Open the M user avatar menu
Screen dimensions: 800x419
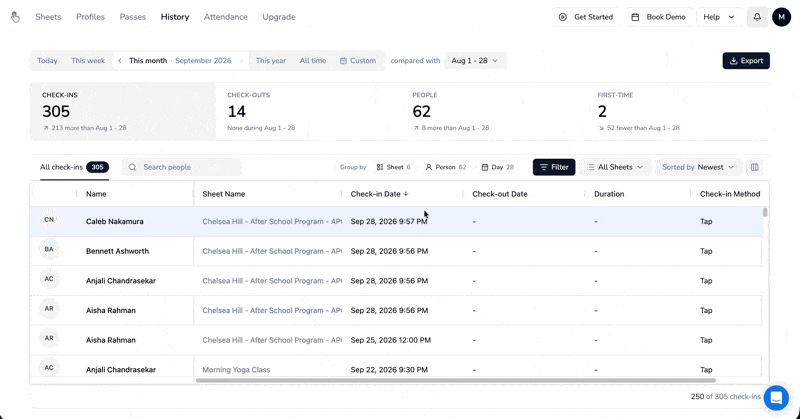781,17
